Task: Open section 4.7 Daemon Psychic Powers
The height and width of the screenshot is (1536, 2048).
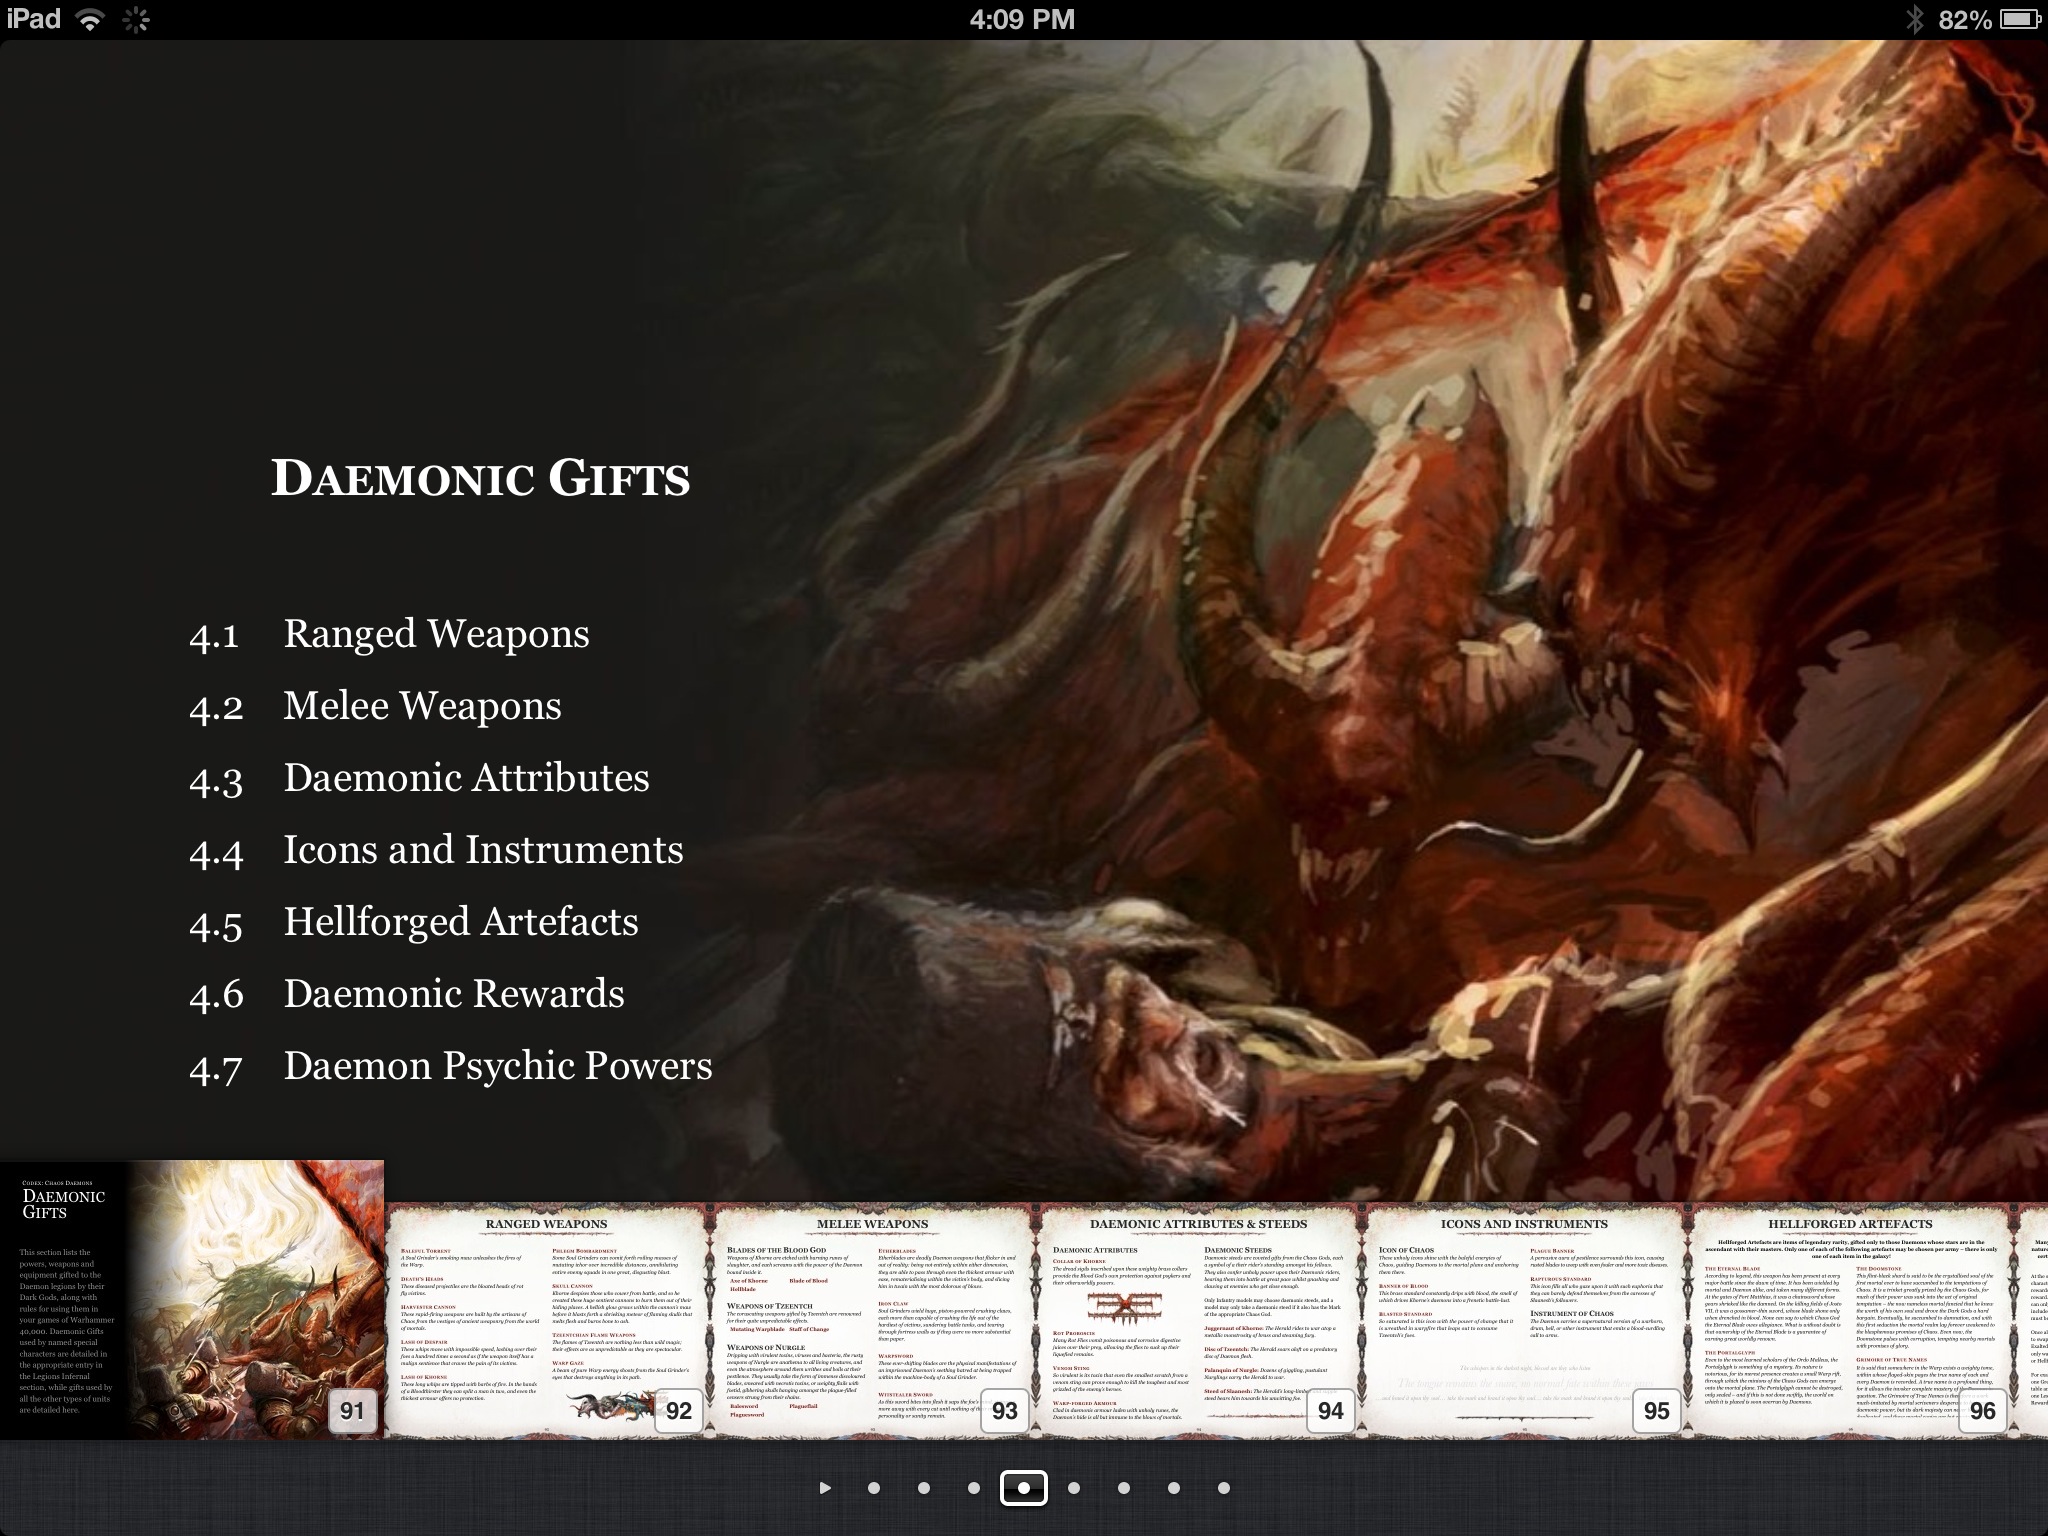Action: coord(450,1066)
